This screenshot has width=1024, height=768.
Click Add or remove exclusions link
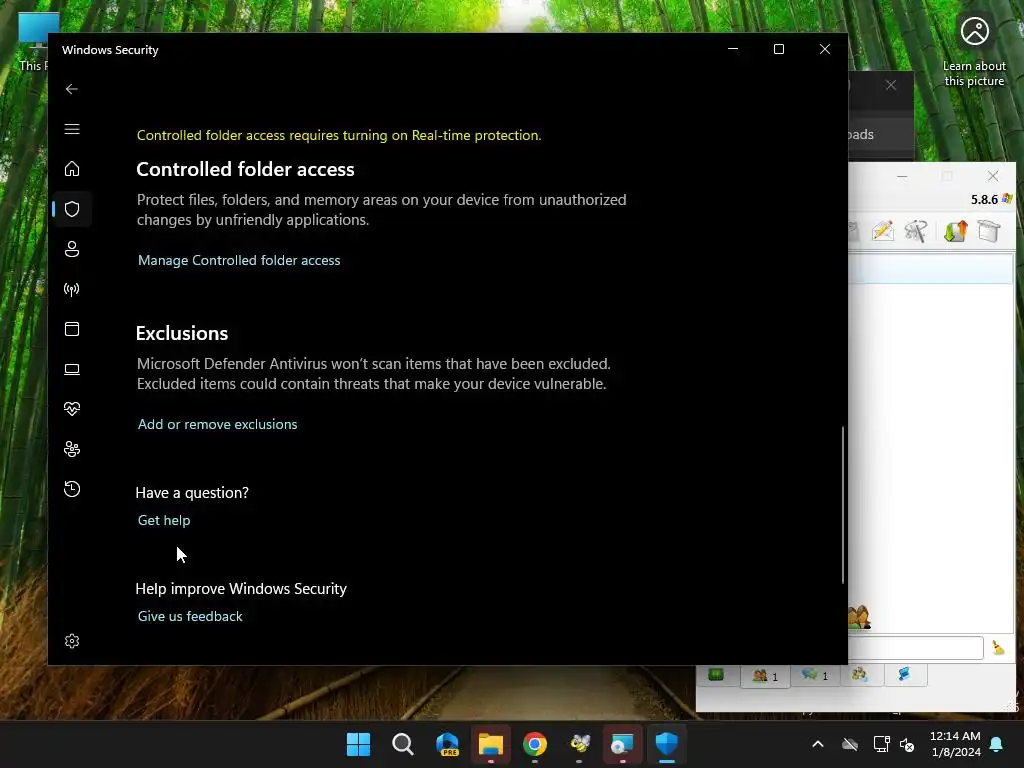(217, 424)
